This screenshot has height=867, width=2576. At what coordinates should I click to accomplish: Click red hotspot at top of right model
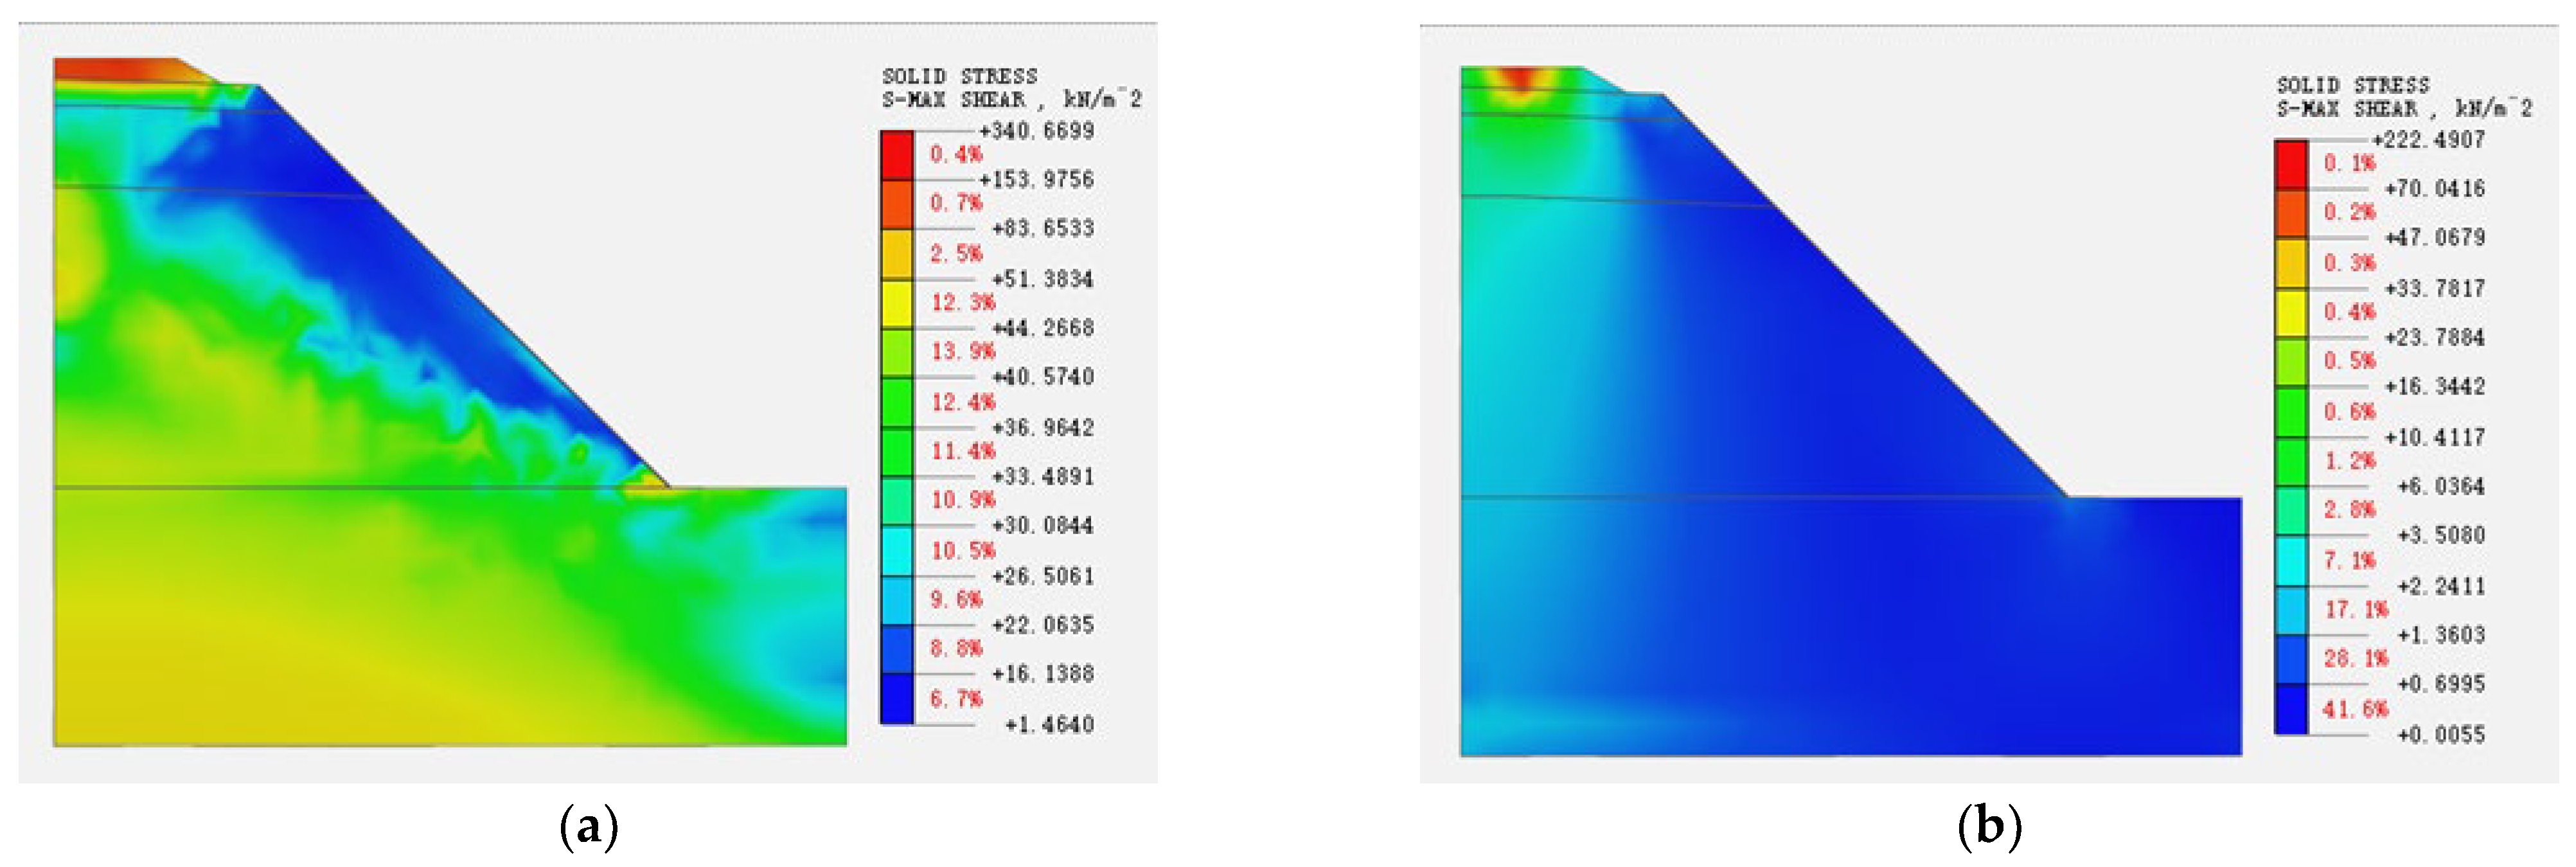click(1520, 78)
